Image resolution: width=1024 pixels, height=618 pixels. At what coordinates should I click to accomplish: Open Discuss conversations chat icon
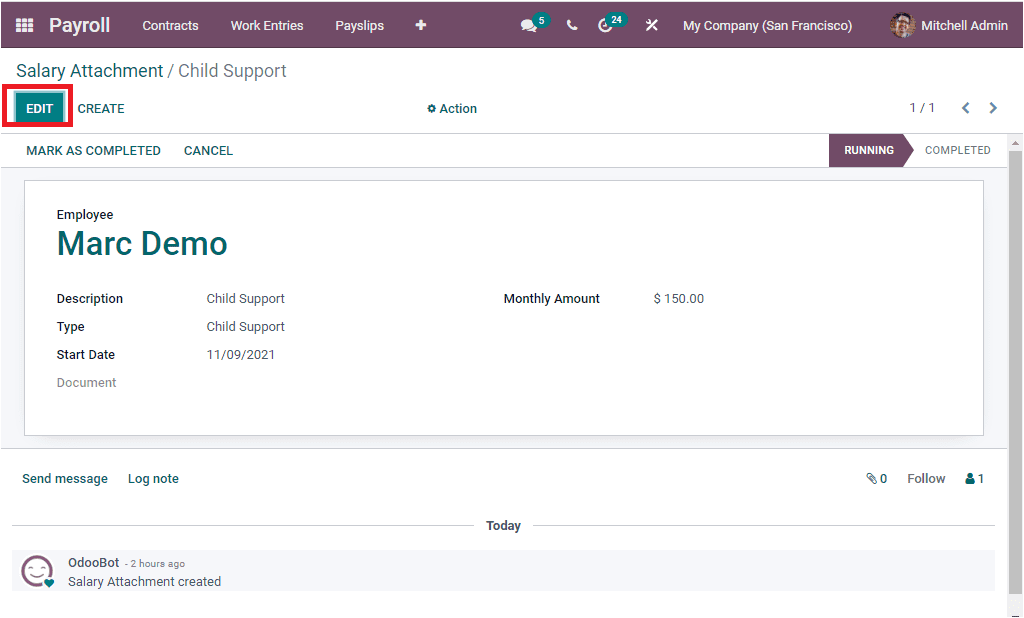point(528,25)
